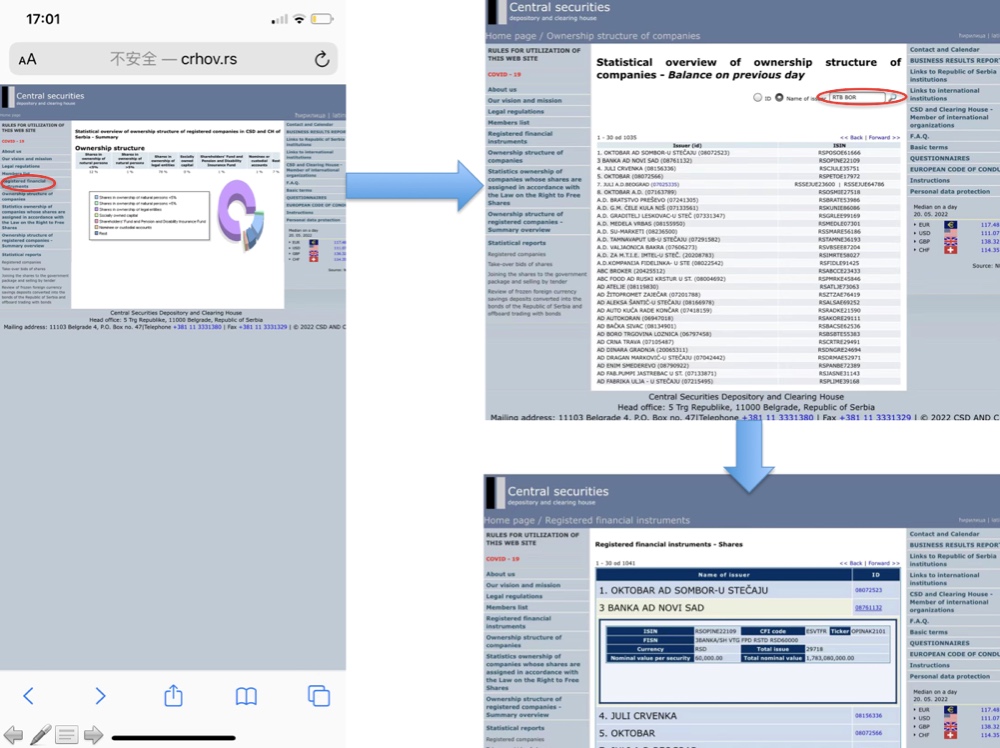Screen dimensions: 1000x748
Task: Open Our vision and mission on registered instruments page
Action: click(x=523, y=585)
